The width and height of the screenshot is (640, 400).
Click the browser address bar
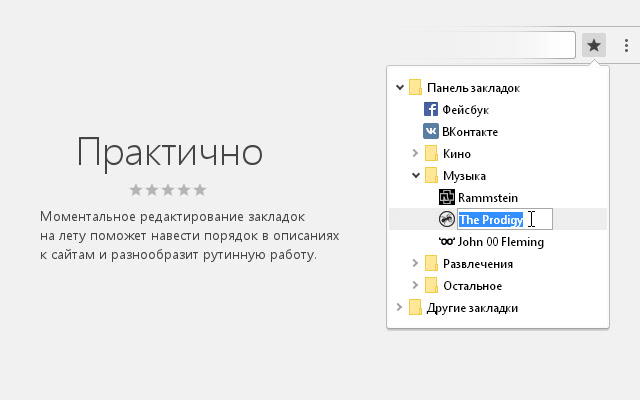[x=486, y=45]
